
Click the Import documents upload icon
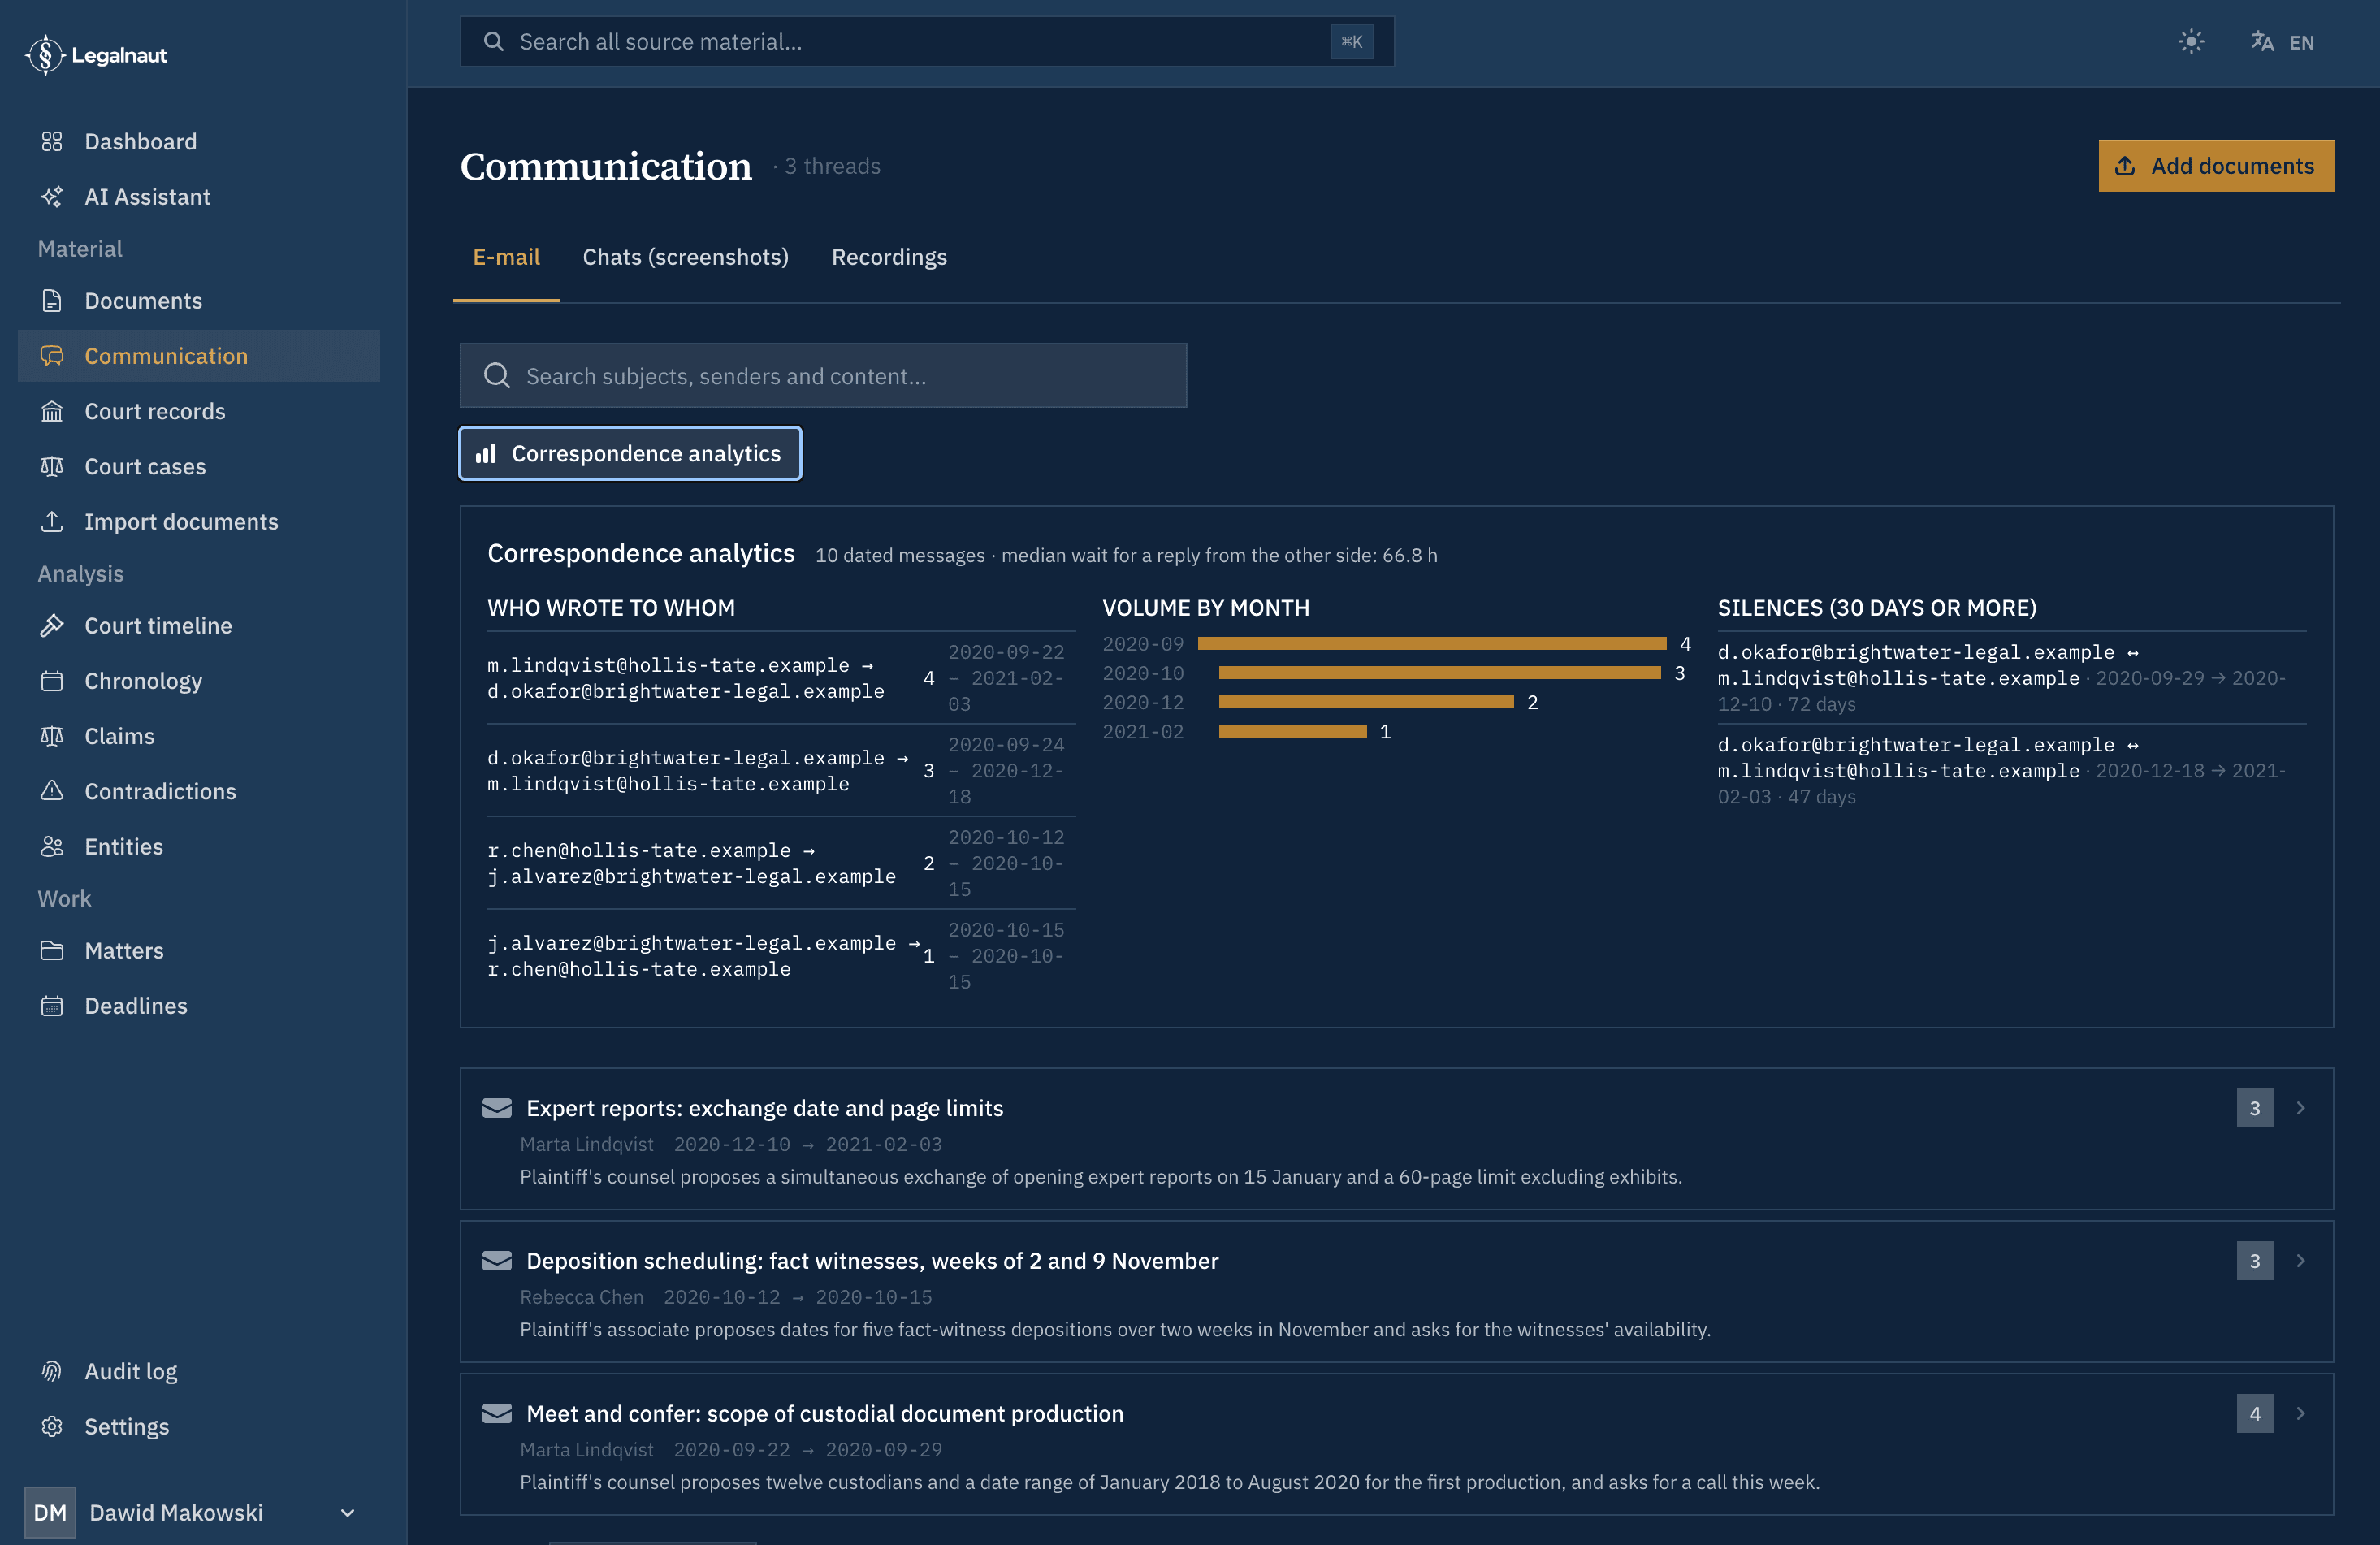coord(52,521)
